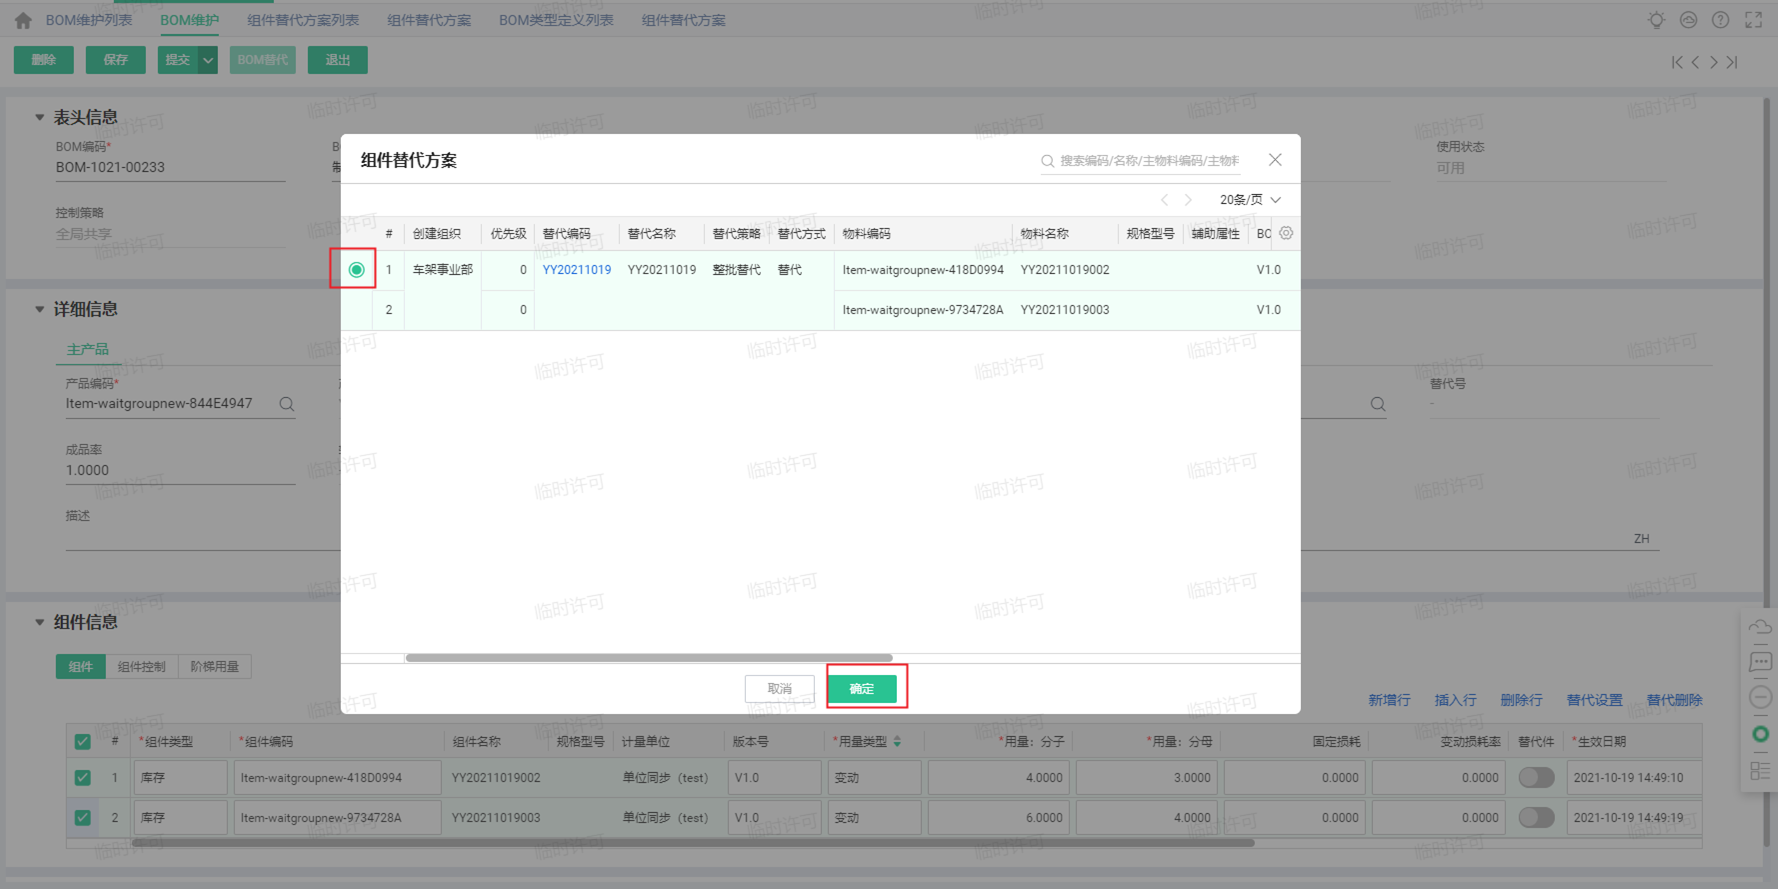Click the search magnifier in the dialog

1047,161
